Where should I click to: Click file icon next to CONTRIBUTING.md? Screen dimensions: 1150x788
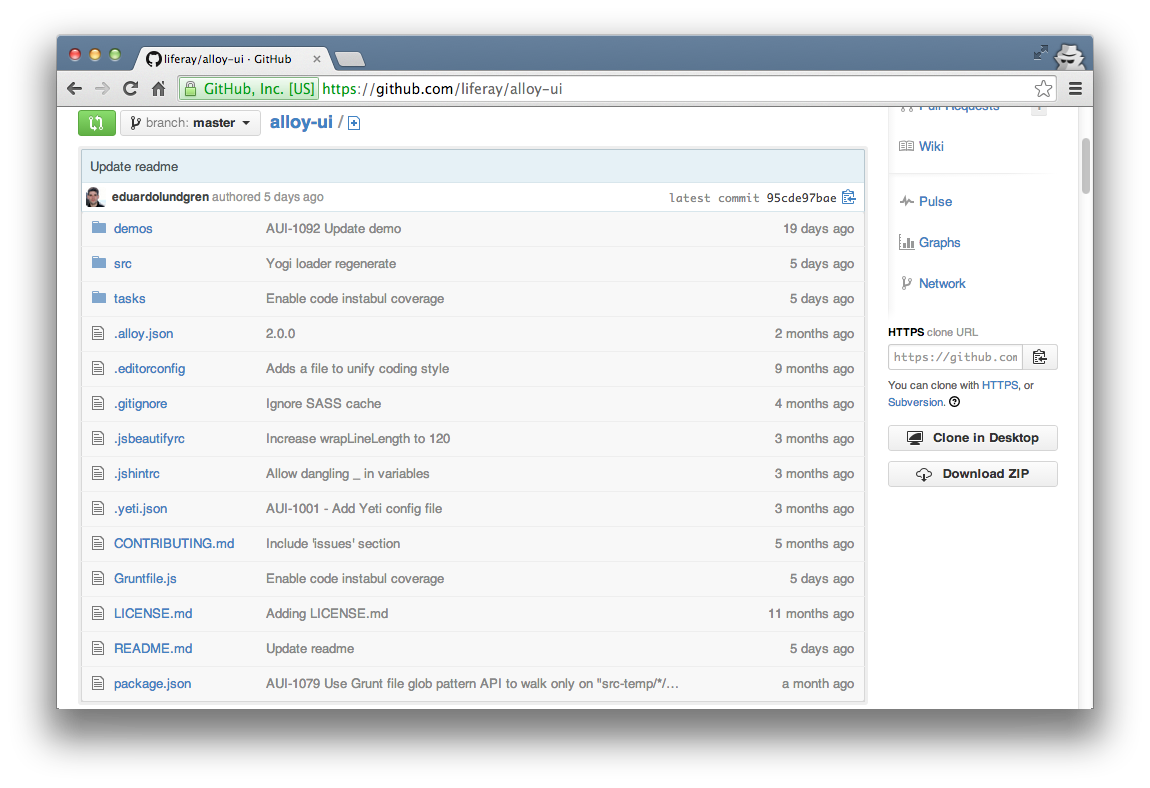[x=98, y=543]
